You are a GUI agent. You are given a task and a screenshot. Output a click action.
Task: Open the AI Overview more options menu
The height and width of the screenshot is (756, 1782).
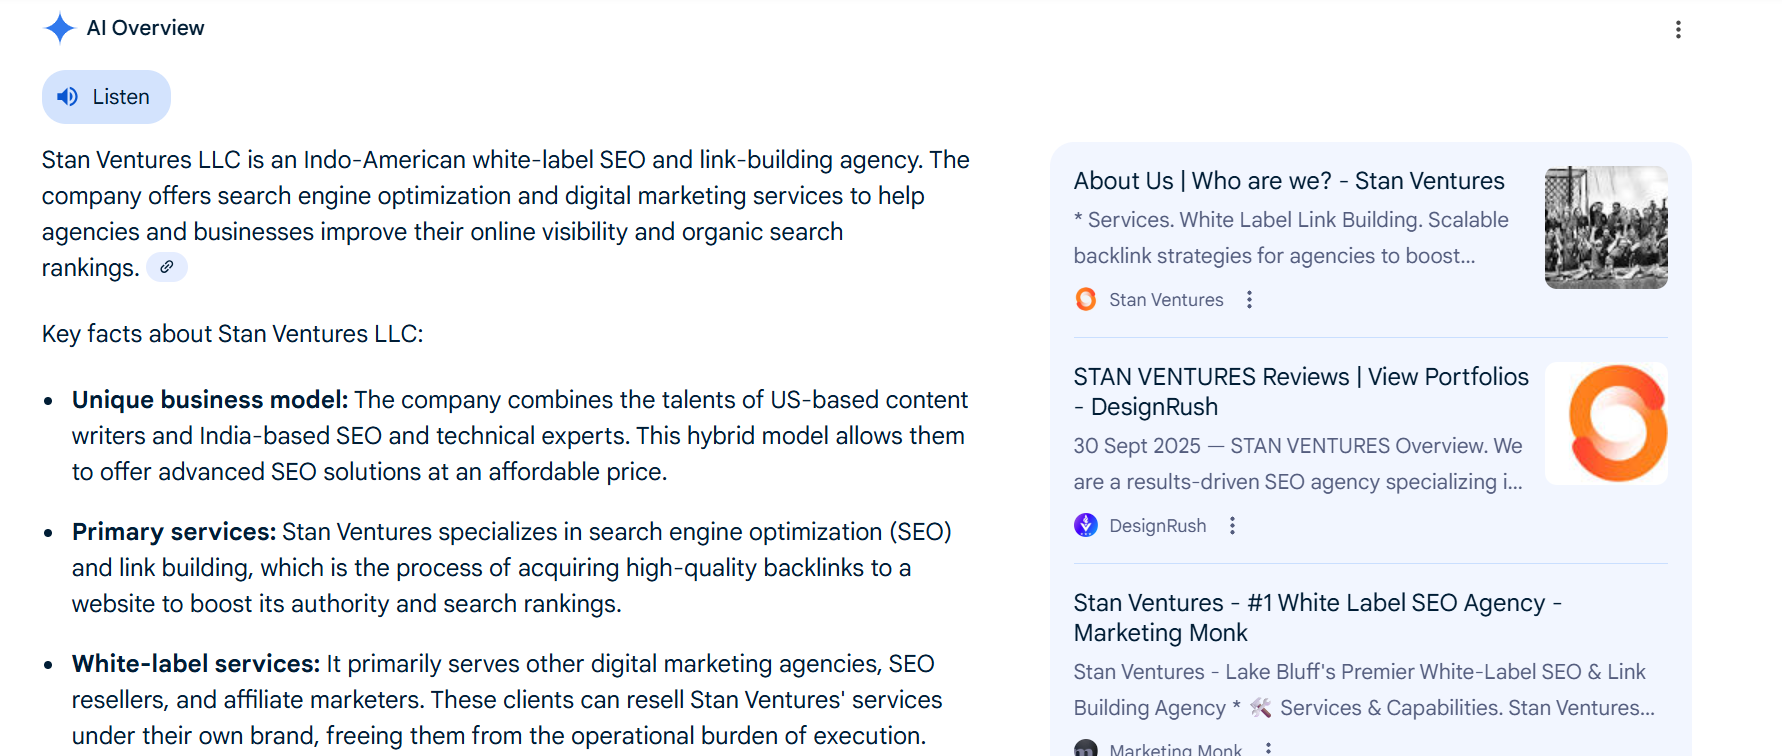click(1678, 30)
